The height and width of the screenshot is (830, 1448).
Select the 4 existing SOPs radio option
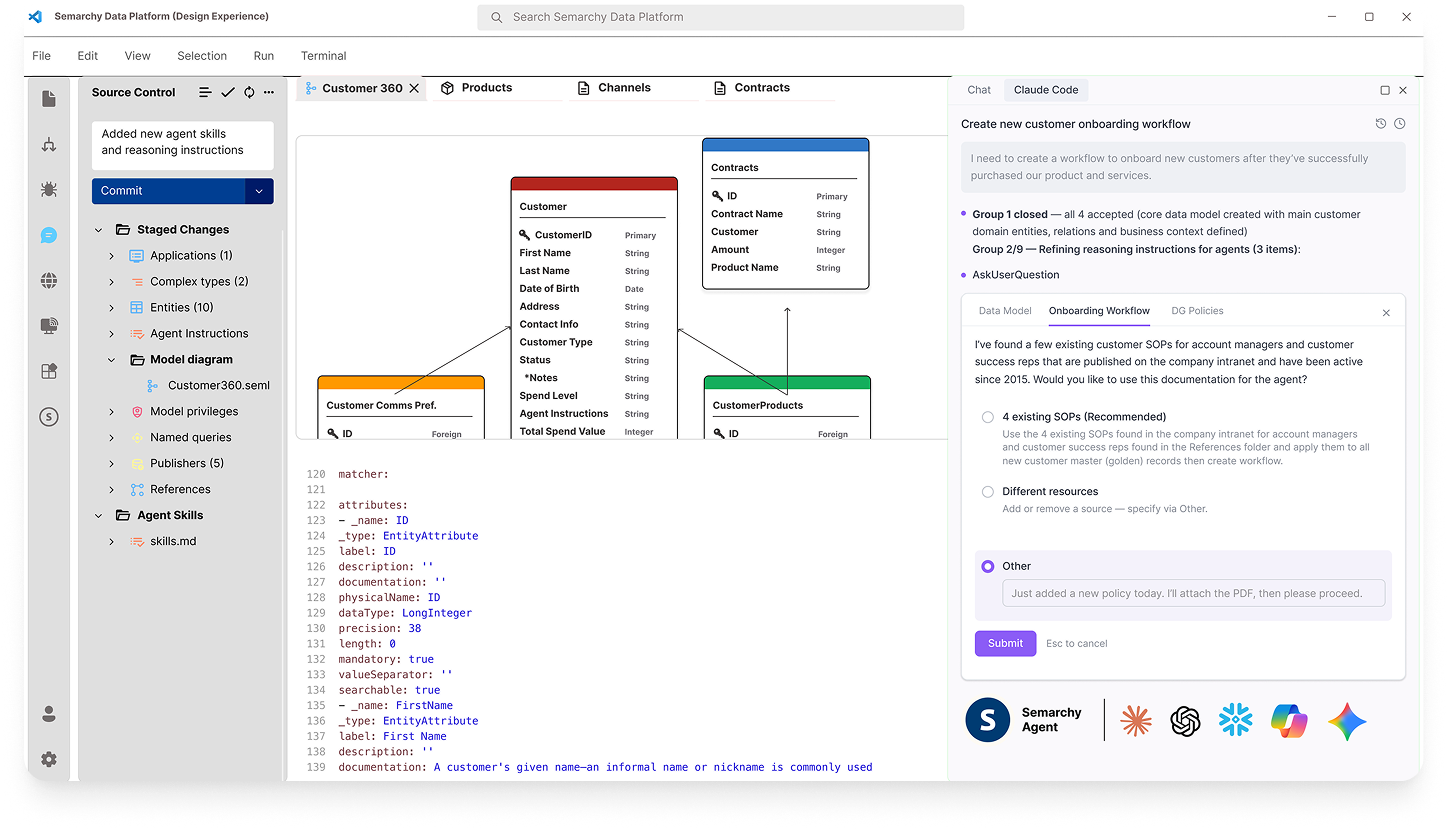point(988,417)
